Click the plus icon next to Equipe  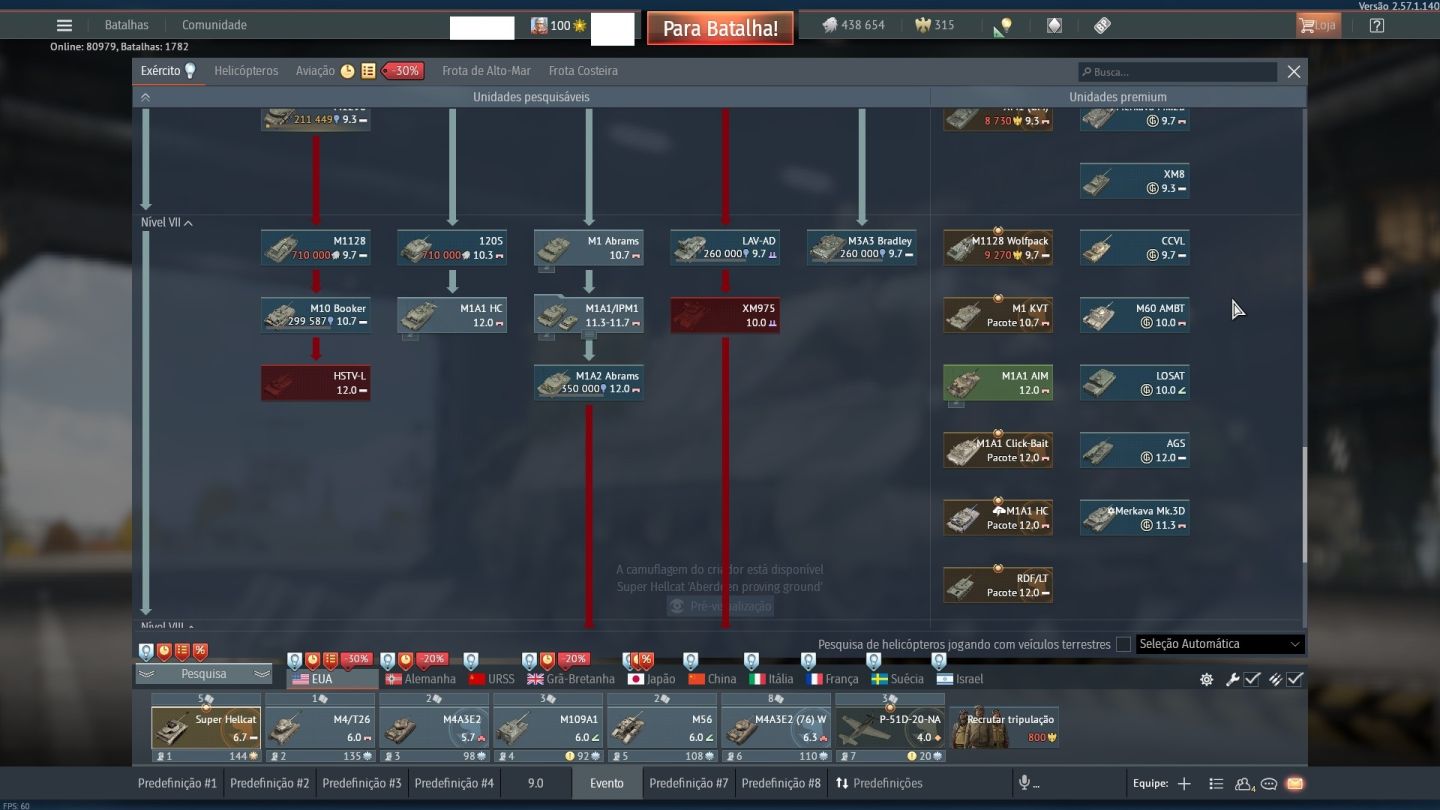[1184, 784]
